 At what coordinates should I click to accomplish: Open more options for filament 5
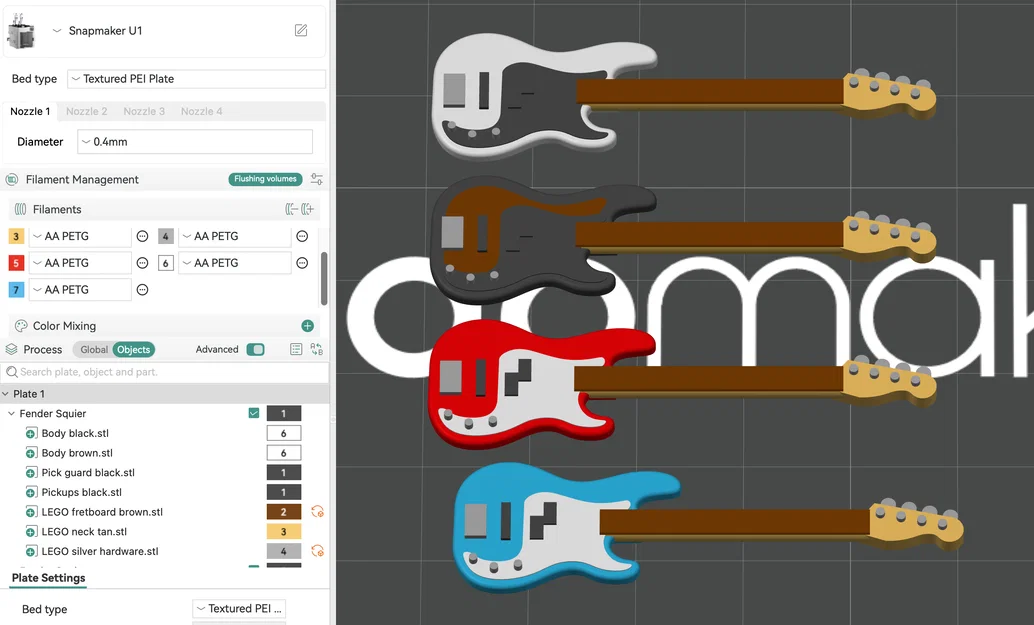point(142,263)
